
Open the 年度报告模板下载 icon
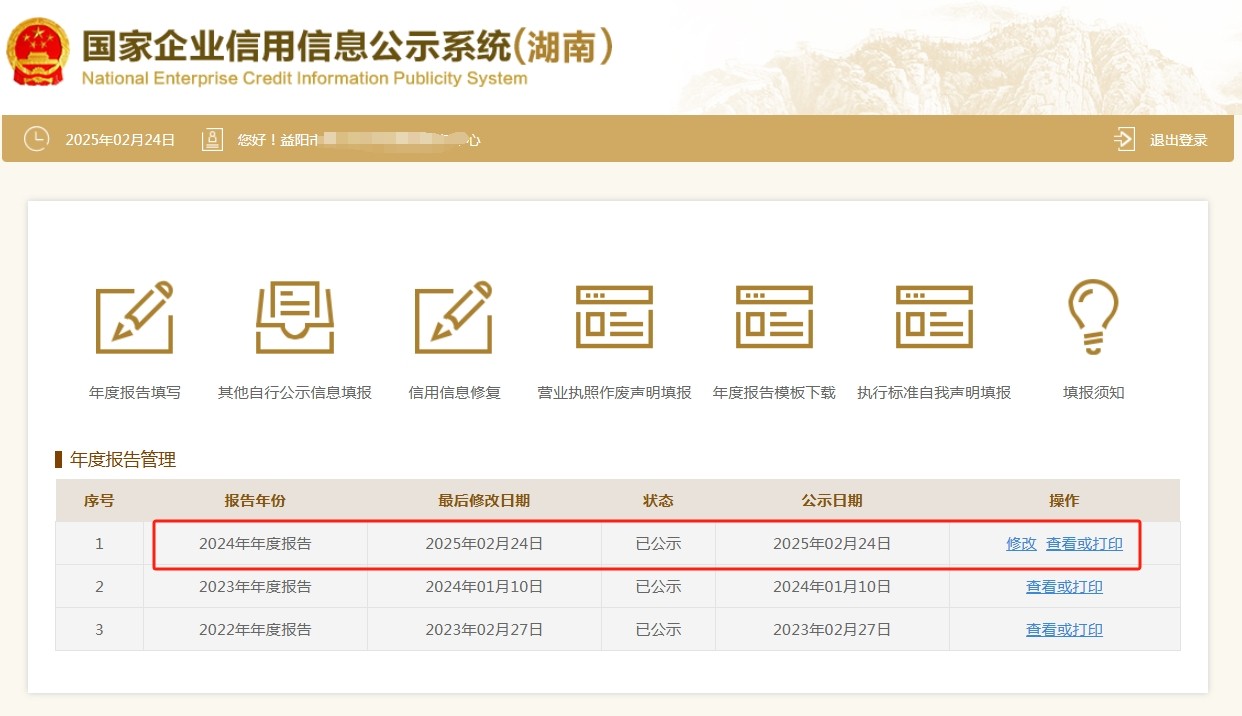774,317
